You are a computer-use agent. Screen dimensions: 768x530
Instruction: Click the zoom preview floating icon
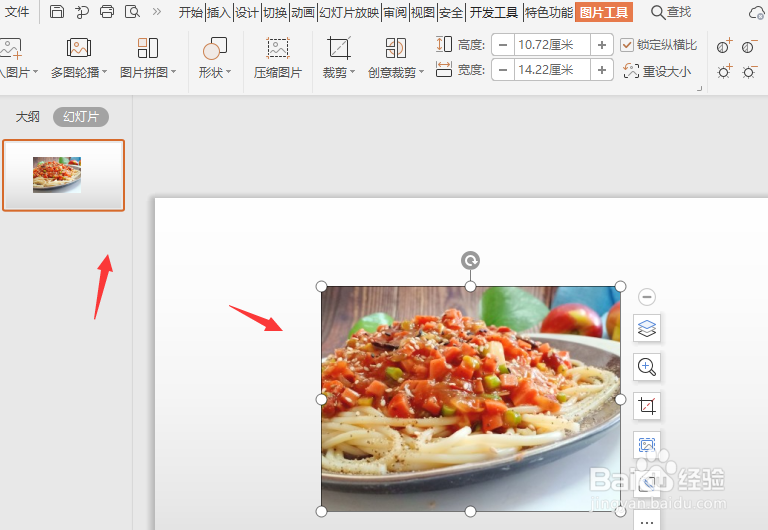pos(647,367)
